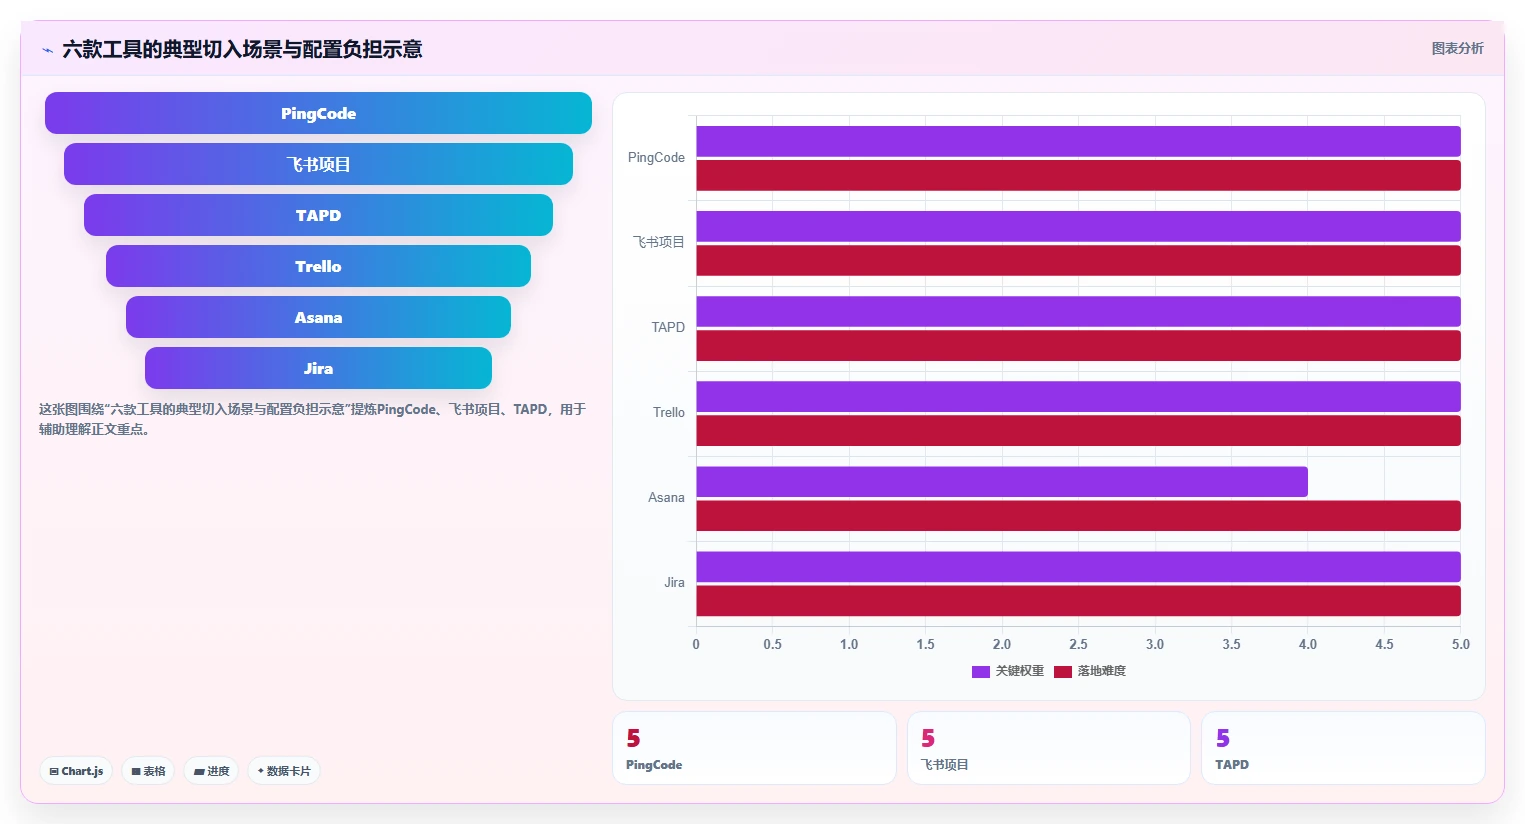Viewport: 1525px width, 824px height.
Task: Click the red TAPD bar in chart
Action: click(x=1078, y=345)
